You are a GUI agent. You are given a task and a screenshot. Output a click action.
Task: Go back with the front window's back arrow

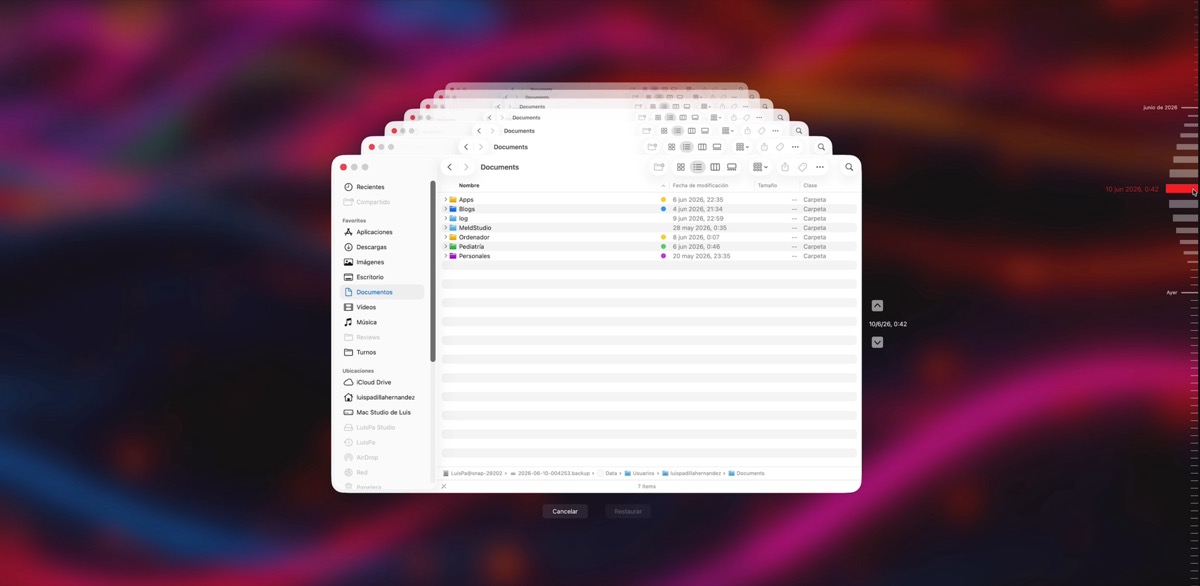coord(450,167)
